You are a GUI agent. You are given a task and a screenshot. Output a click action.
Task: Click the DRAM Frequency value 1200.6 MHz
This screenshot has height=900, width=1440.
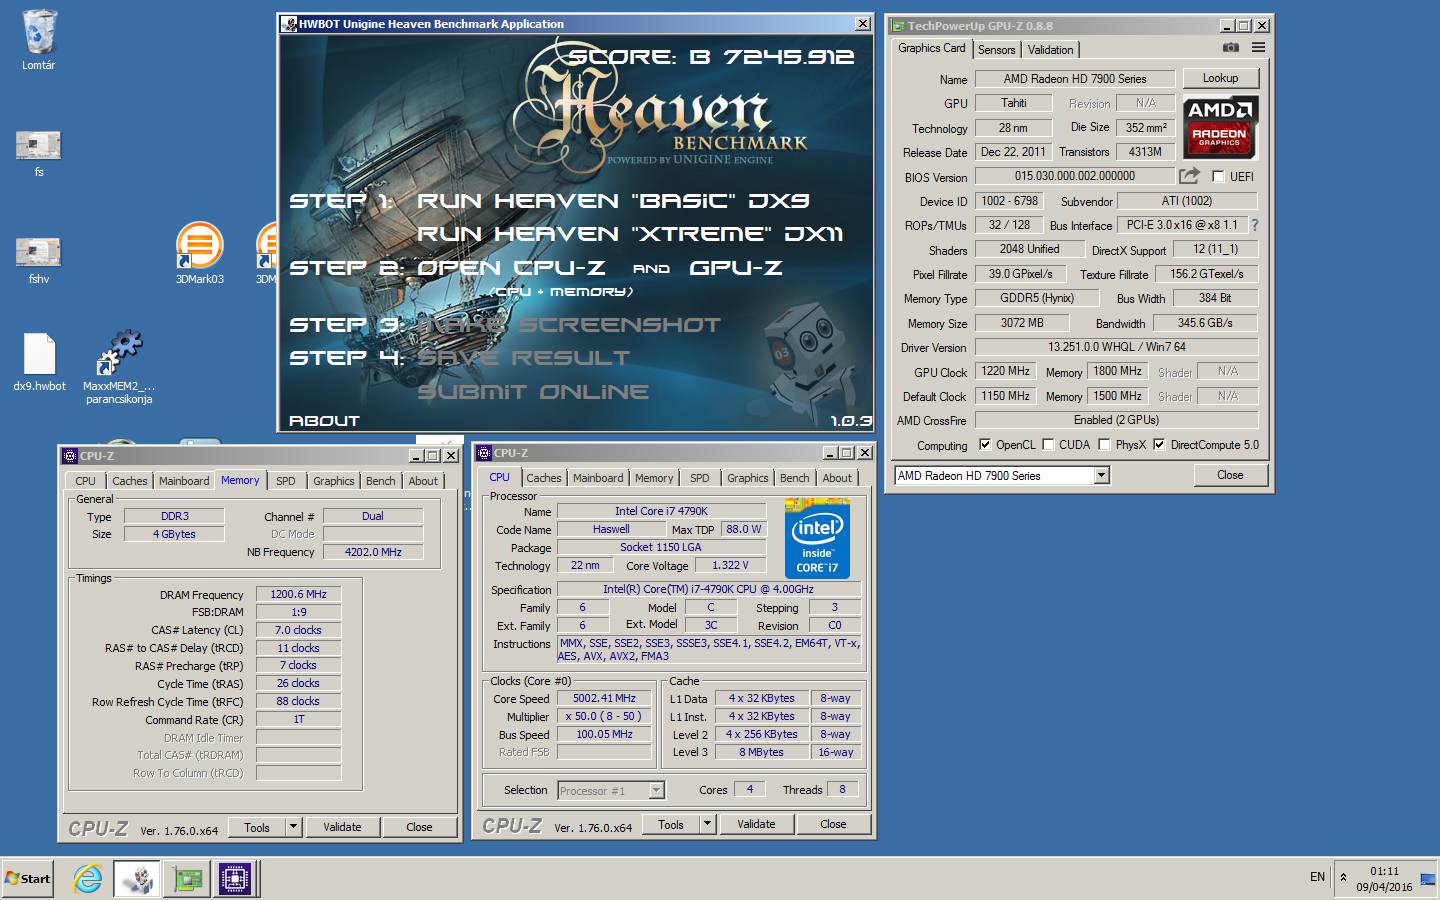point(298,594)
